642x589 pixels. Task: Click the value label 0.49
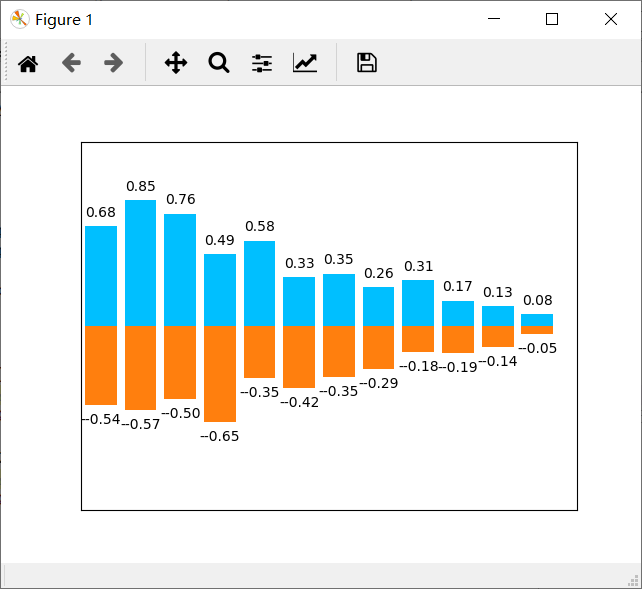tap(220, 240)
